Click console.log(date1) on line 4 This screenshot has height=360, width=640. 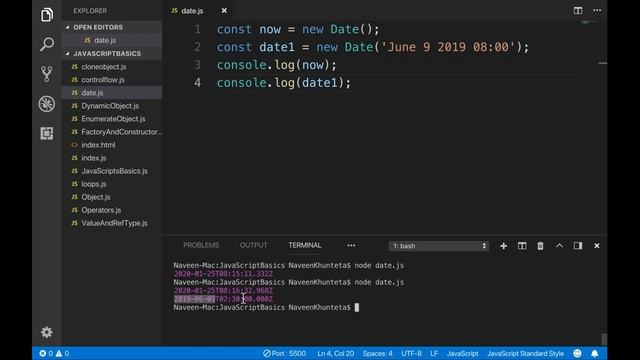284,83
